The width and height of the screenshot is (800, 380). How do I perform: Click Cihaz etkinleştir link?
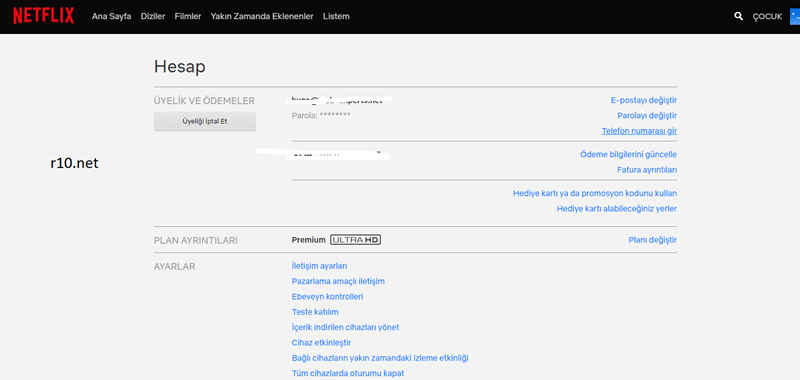(321, 342)
